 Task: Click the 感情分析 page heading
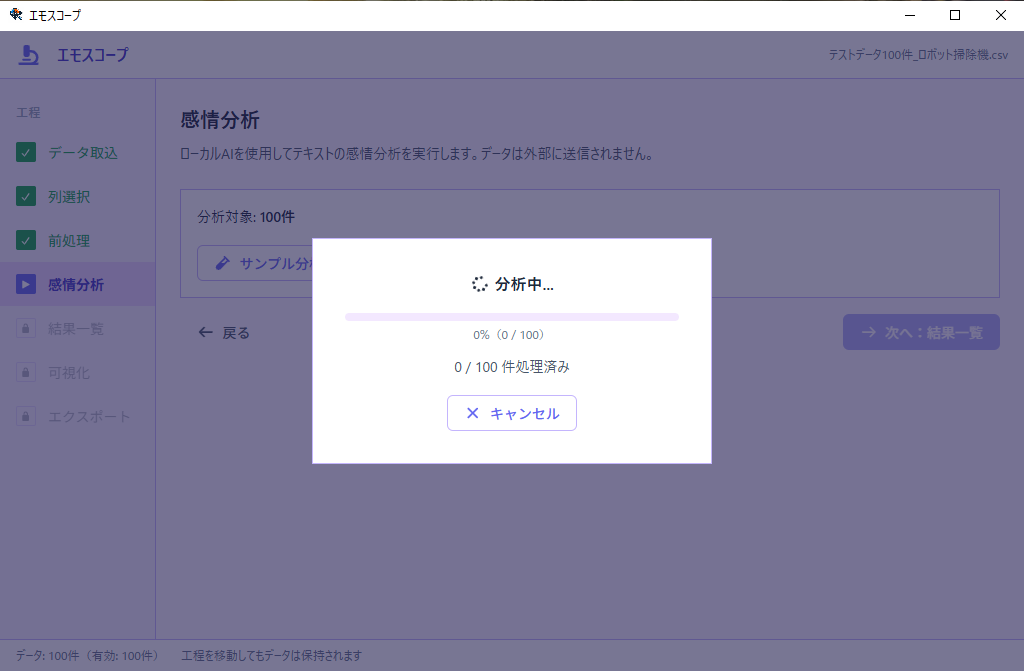point(220,120)
